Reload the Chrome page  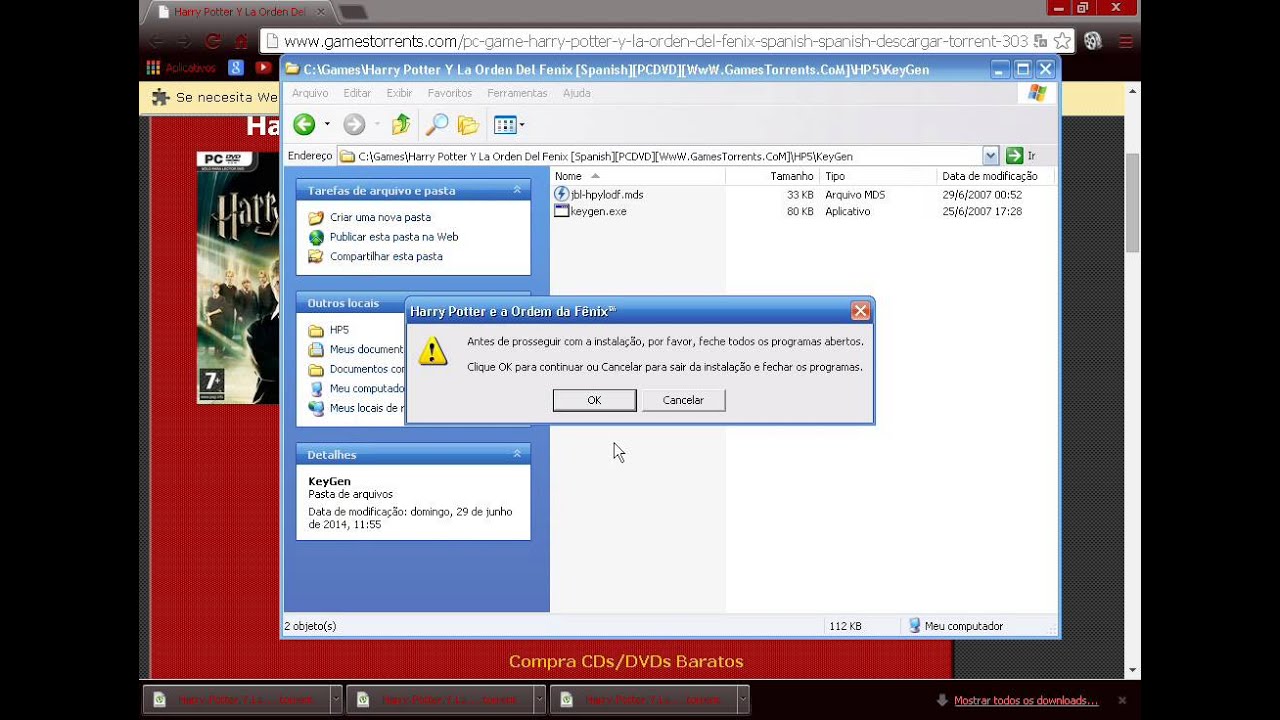[x=212, y=41]
